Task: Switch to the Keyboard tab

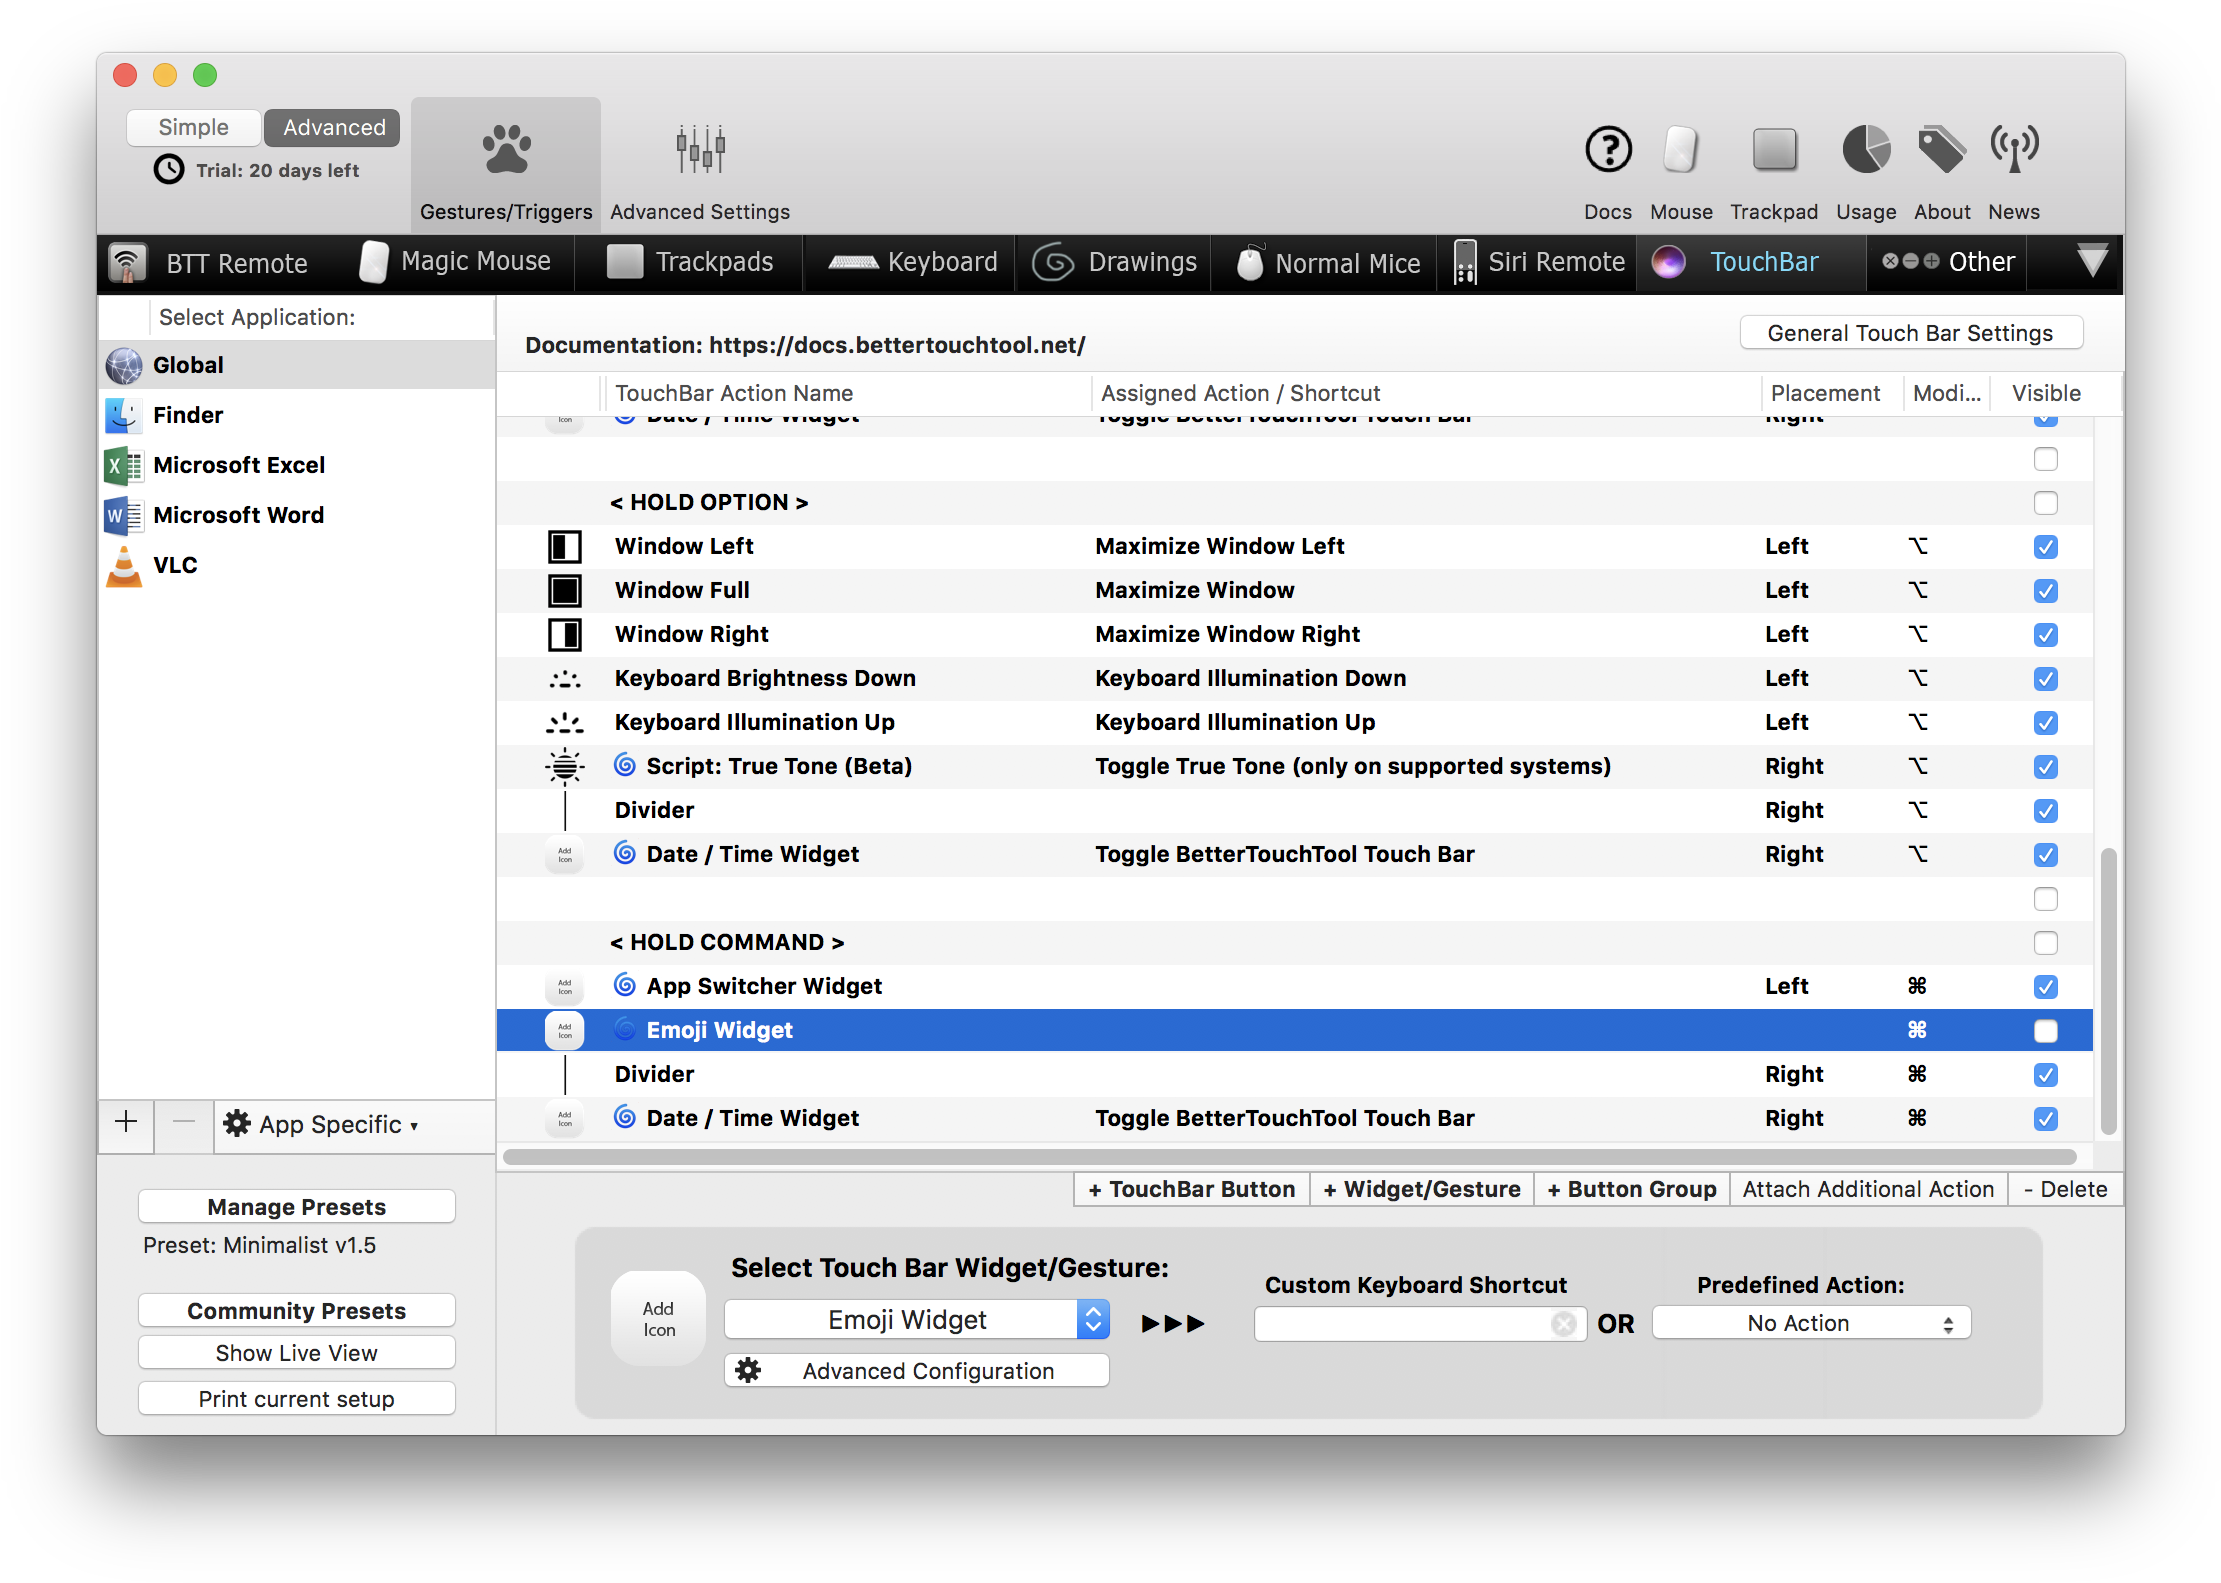Action: (908, 262)
